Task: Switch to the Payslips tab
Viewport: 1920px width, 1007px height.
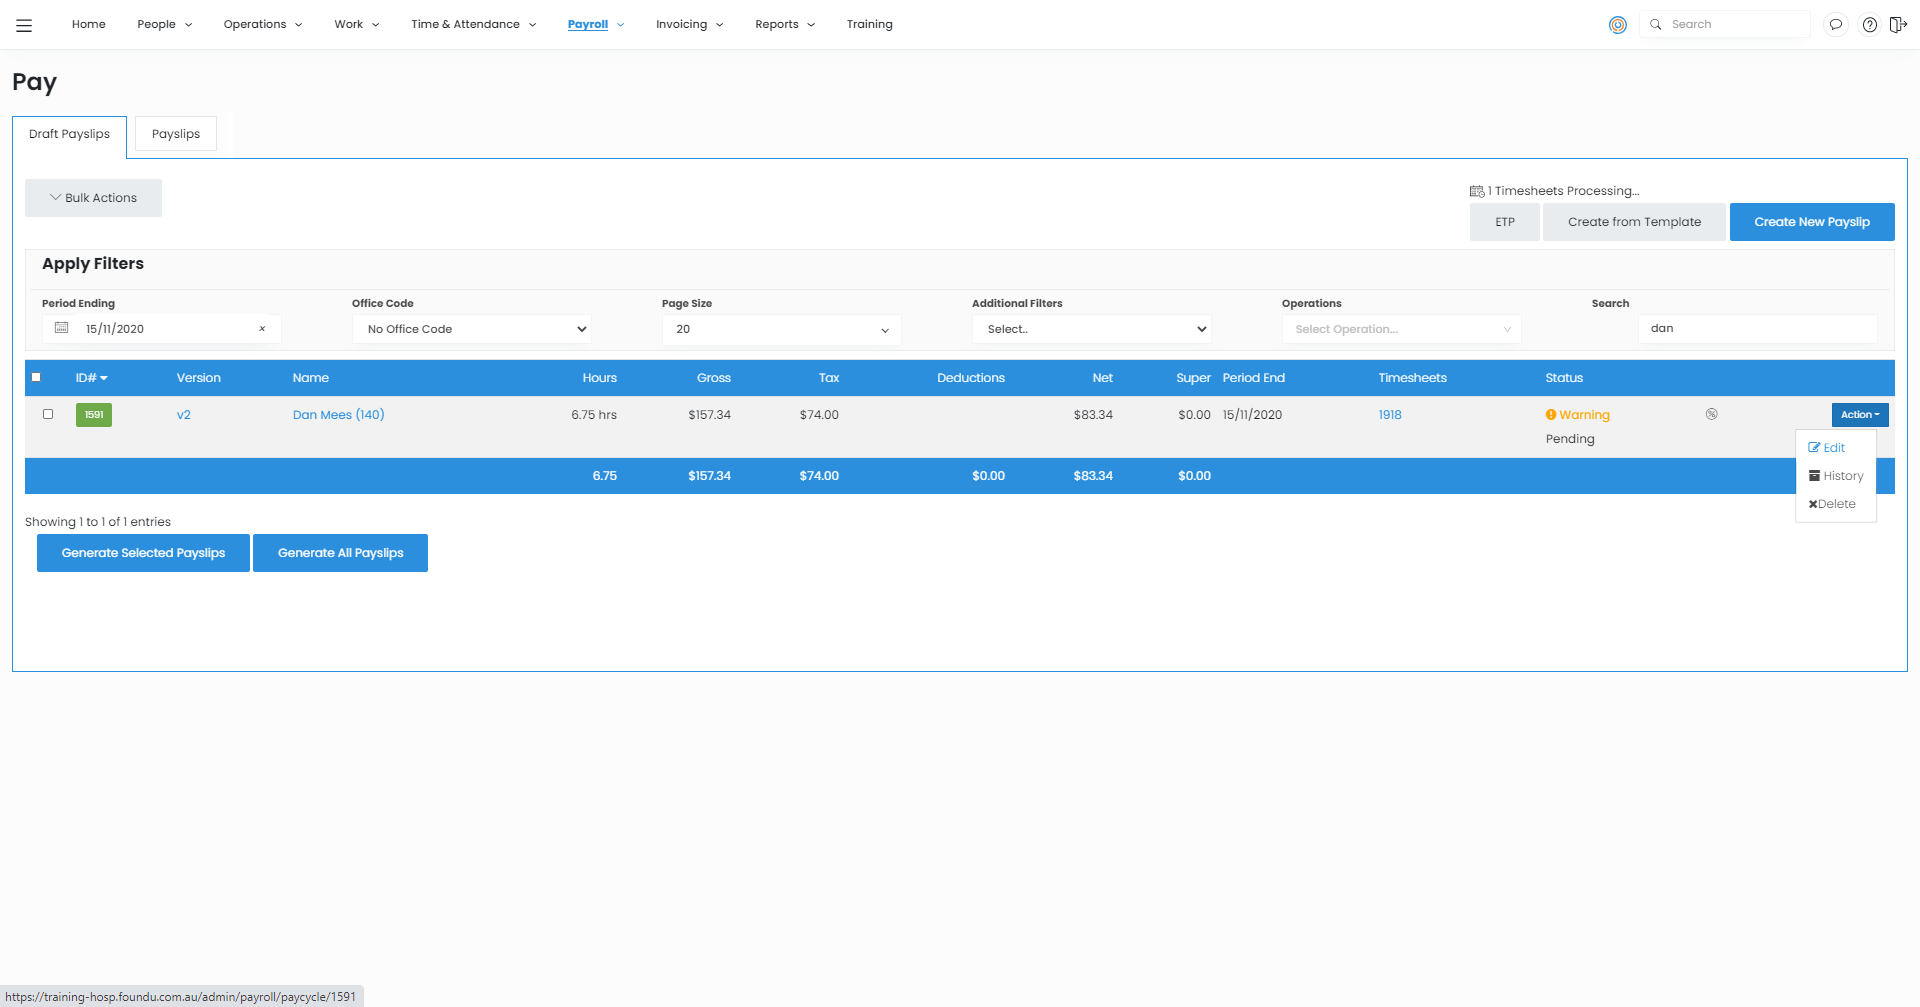Action: (176, 134)
